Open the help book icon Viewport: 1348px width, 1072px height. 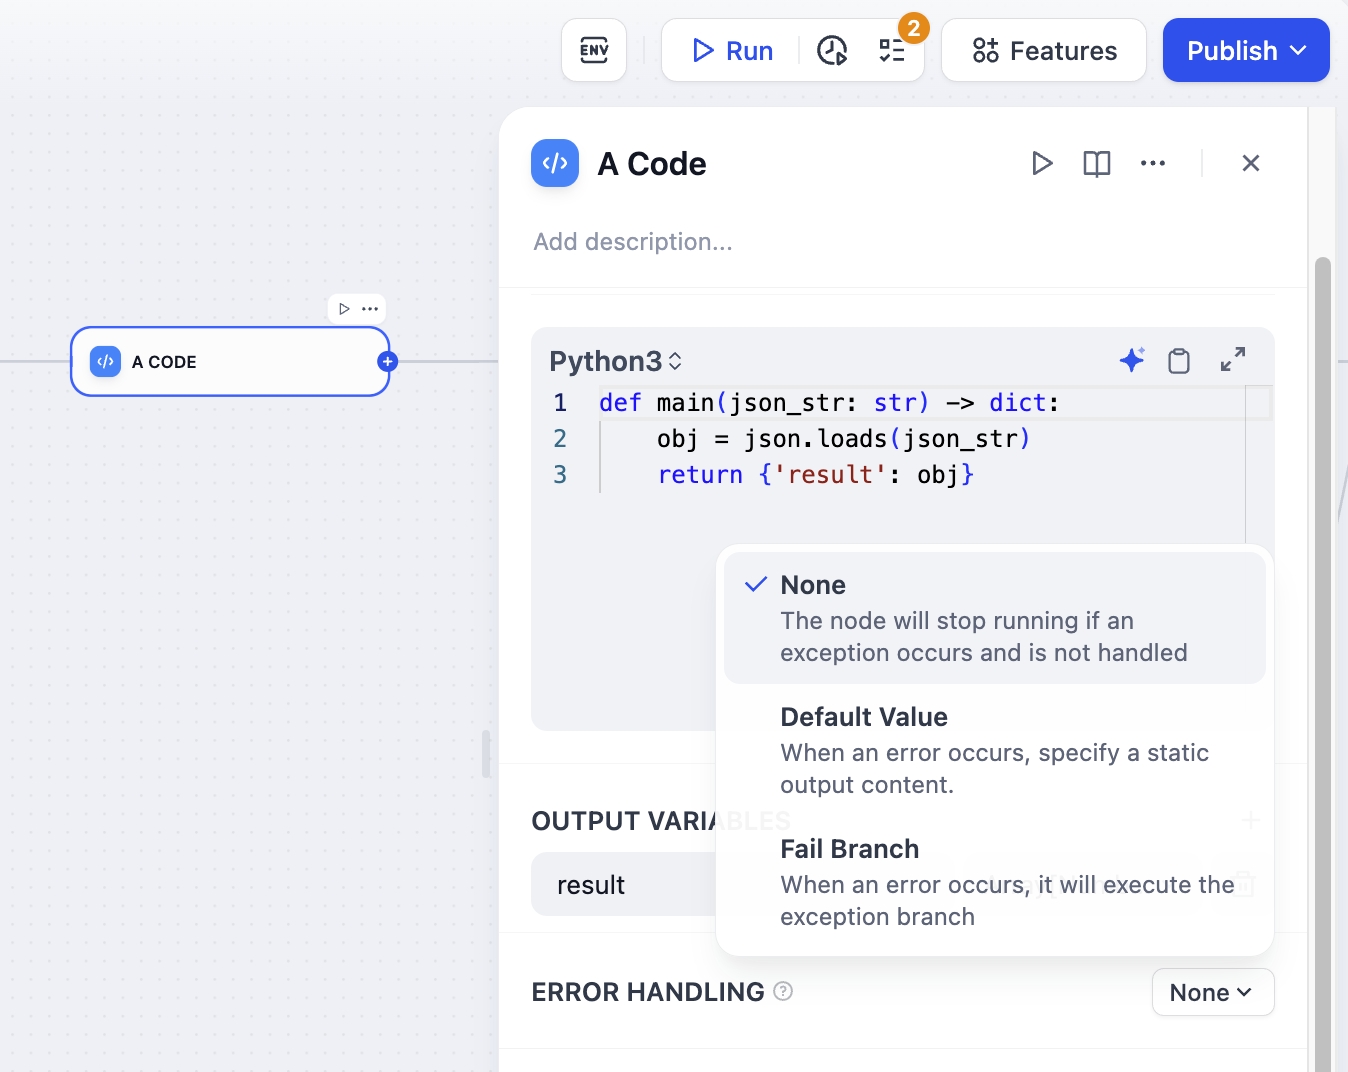coord(1097,163)
